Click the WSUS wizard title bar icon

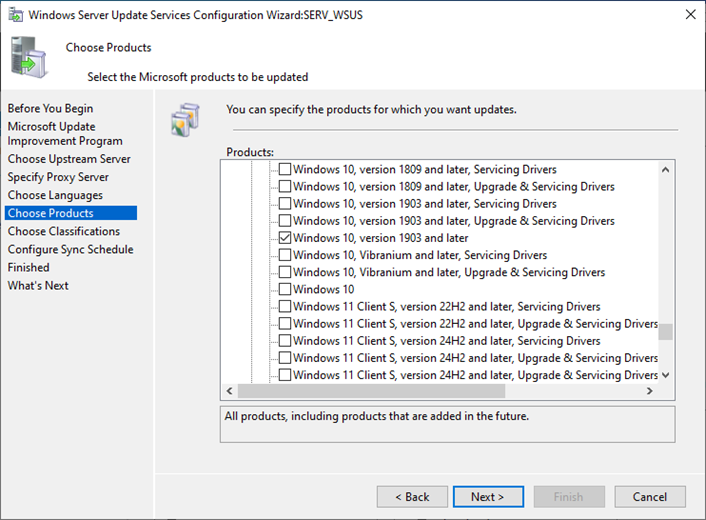click(15, 14)
